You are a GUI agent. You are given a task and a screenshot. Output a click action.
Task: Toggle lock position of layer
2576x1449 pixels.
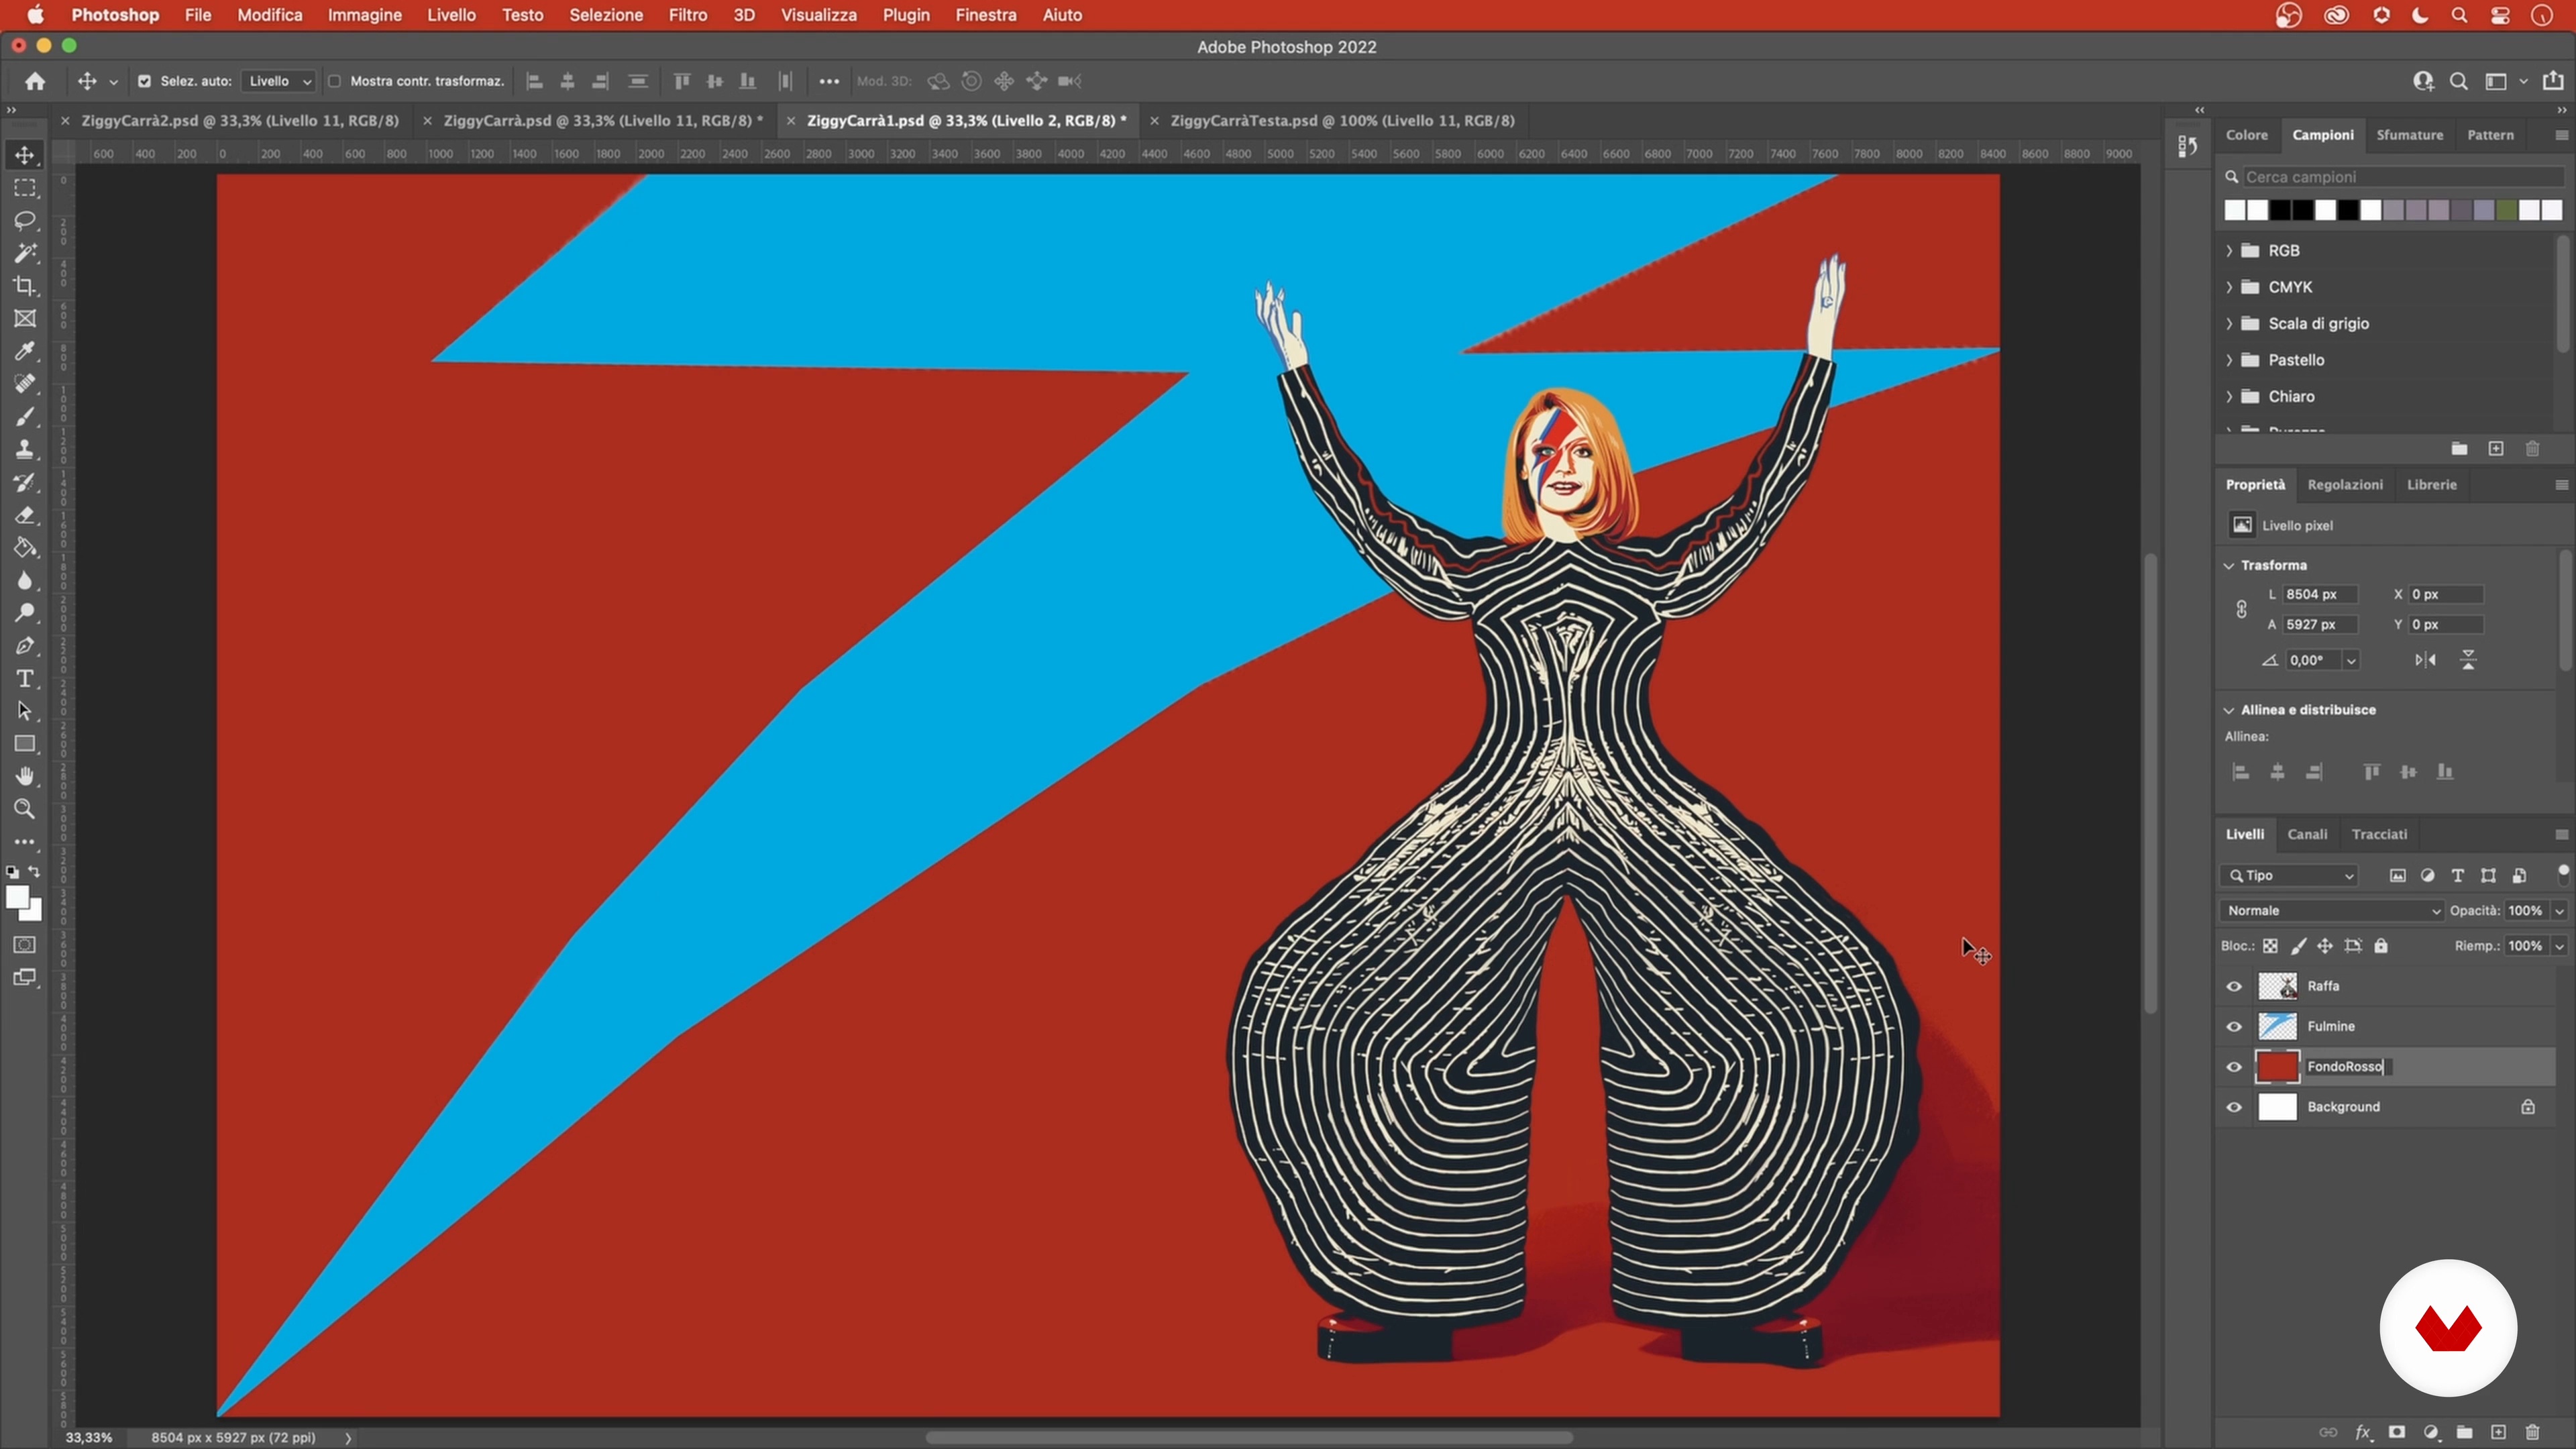pyautogui.click(x=2325, y=946)
